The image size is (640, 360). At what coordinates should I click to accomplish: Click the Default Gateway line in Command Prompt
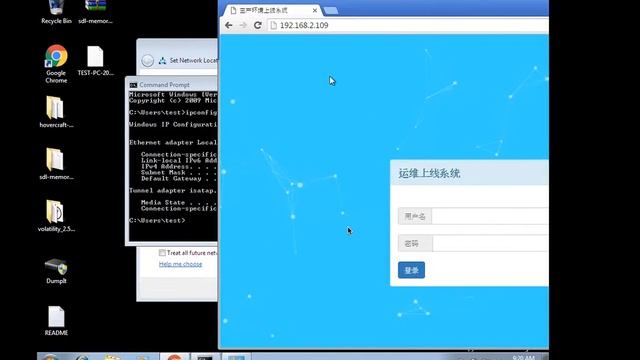[179, 178]
